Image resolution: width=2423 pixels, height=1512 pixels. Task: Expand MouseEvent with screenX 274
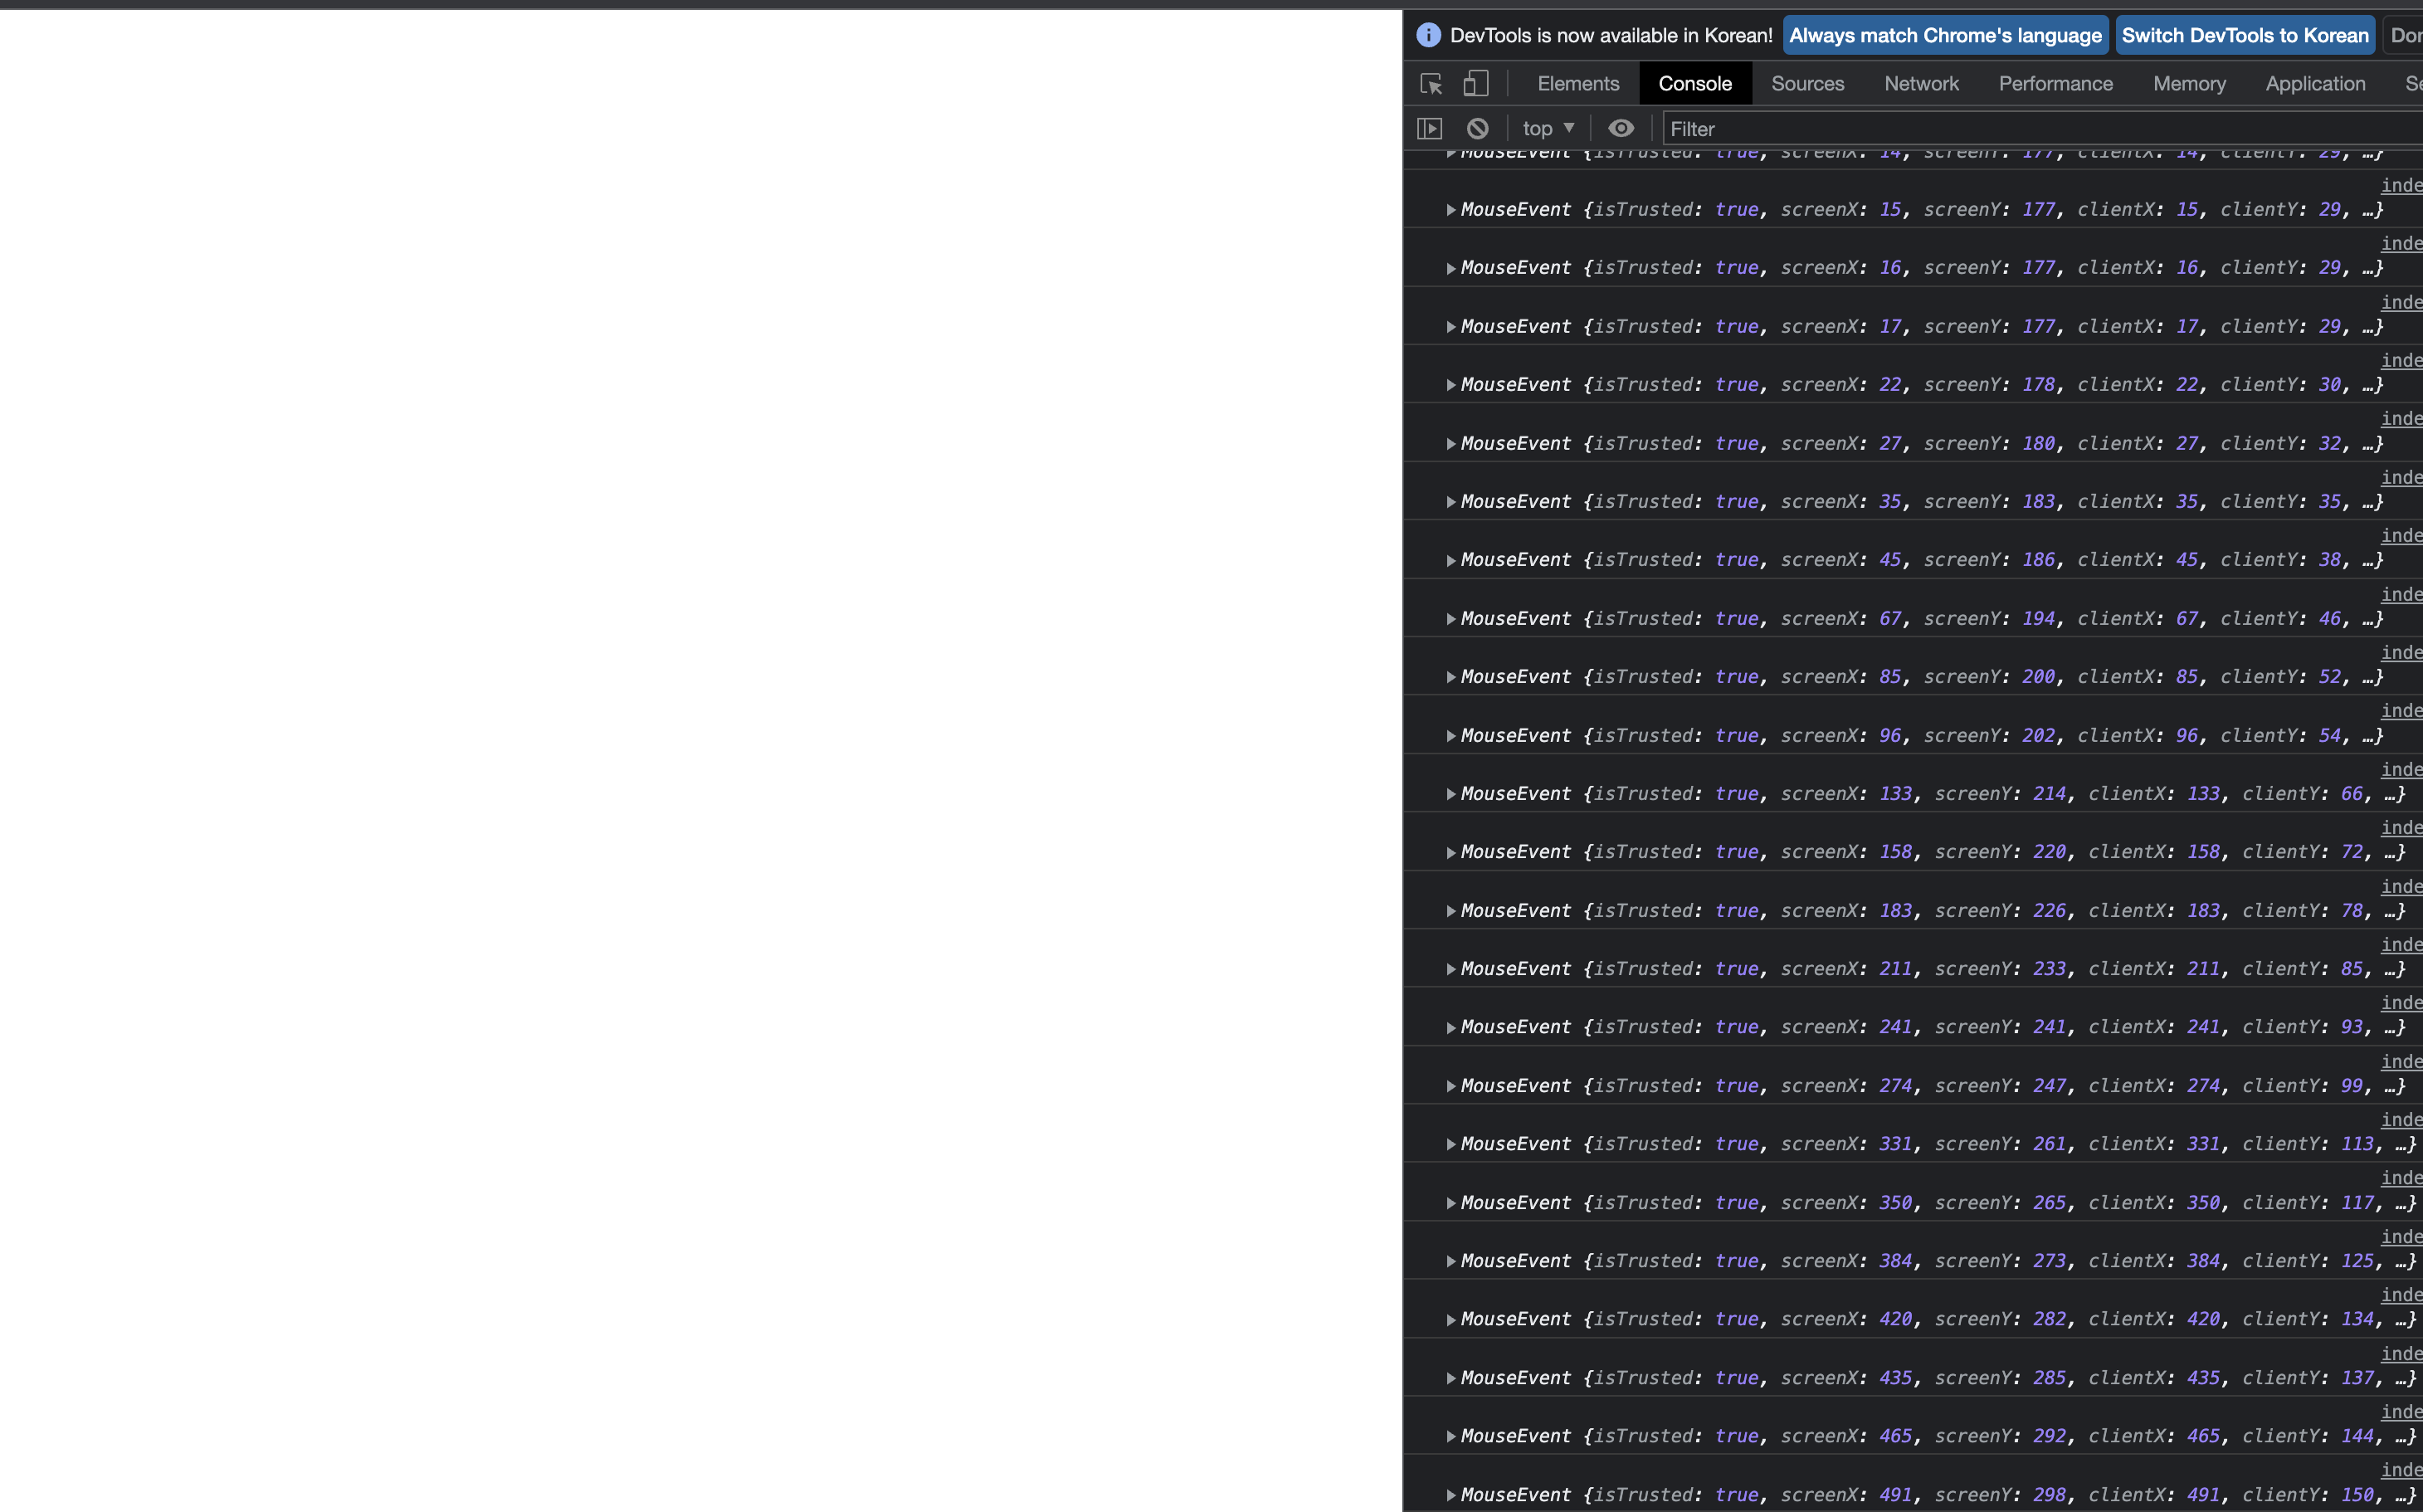(1451, 1086)
